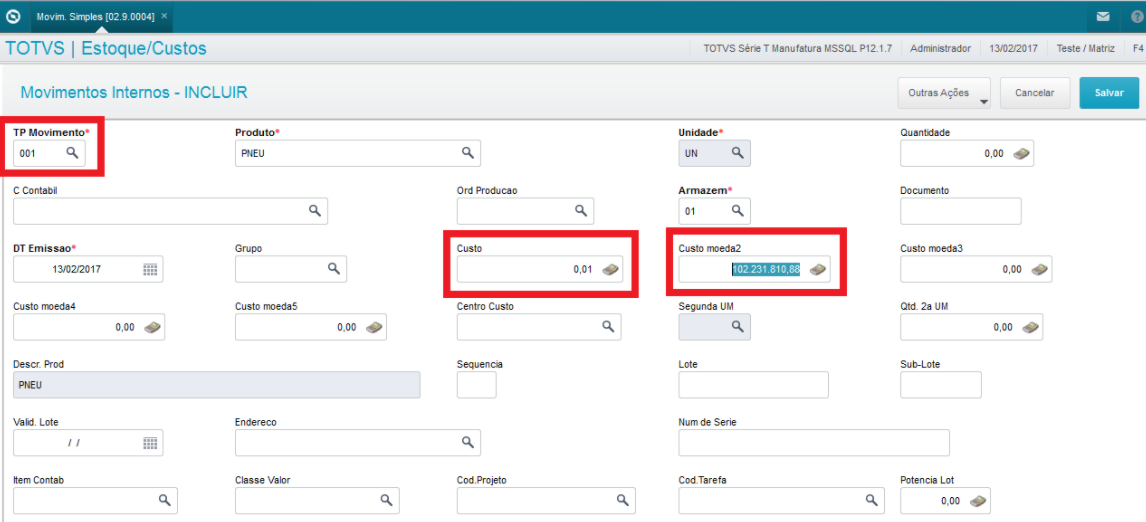1146x522 pixels.
Task: Click the Administrador user label
Action: pyautogui.click(x=941, y=48)
